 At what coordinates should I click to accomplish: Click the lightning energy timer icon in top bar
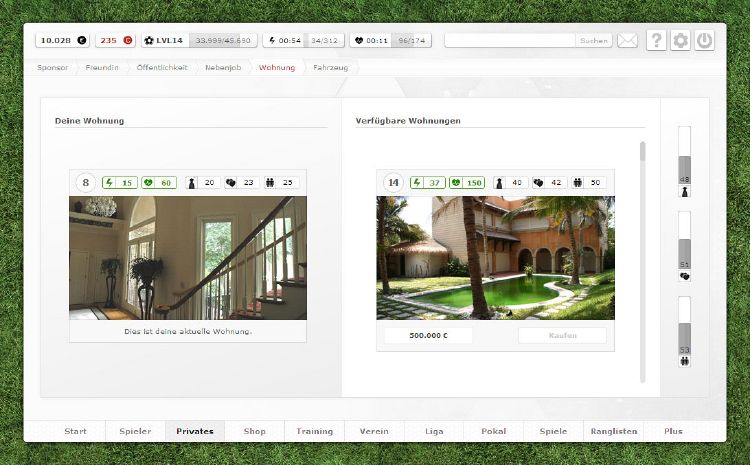tap(272, 41)
